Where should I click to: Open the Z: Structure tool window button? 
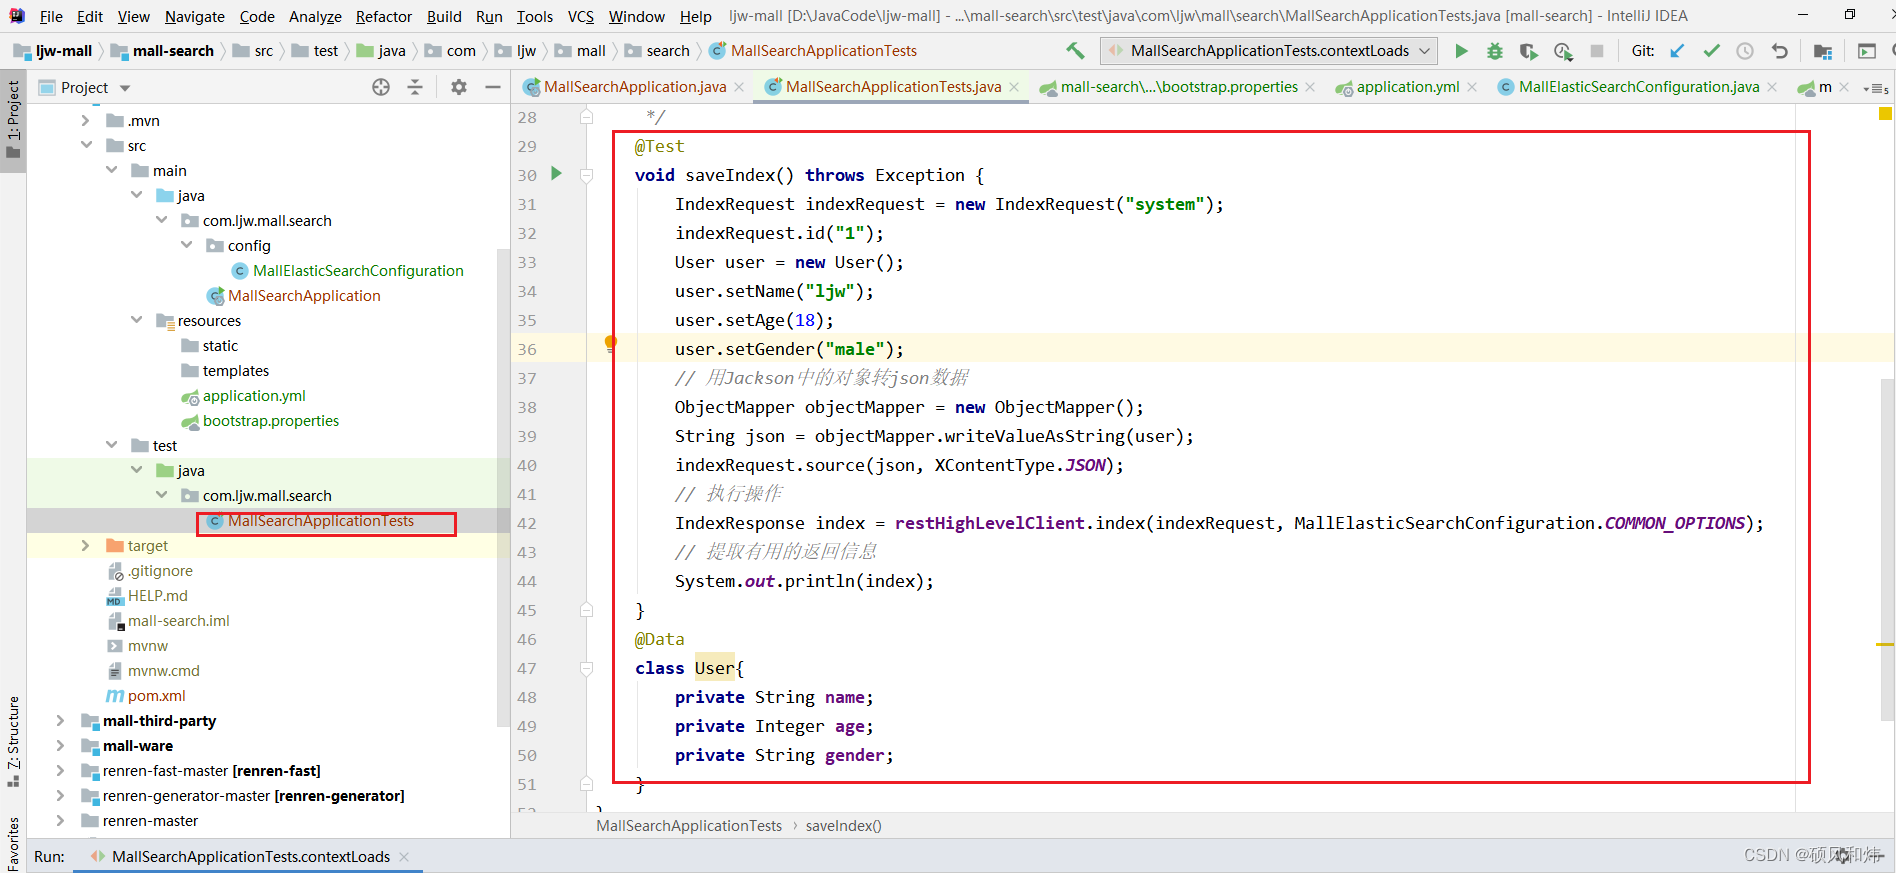point(13,740)
